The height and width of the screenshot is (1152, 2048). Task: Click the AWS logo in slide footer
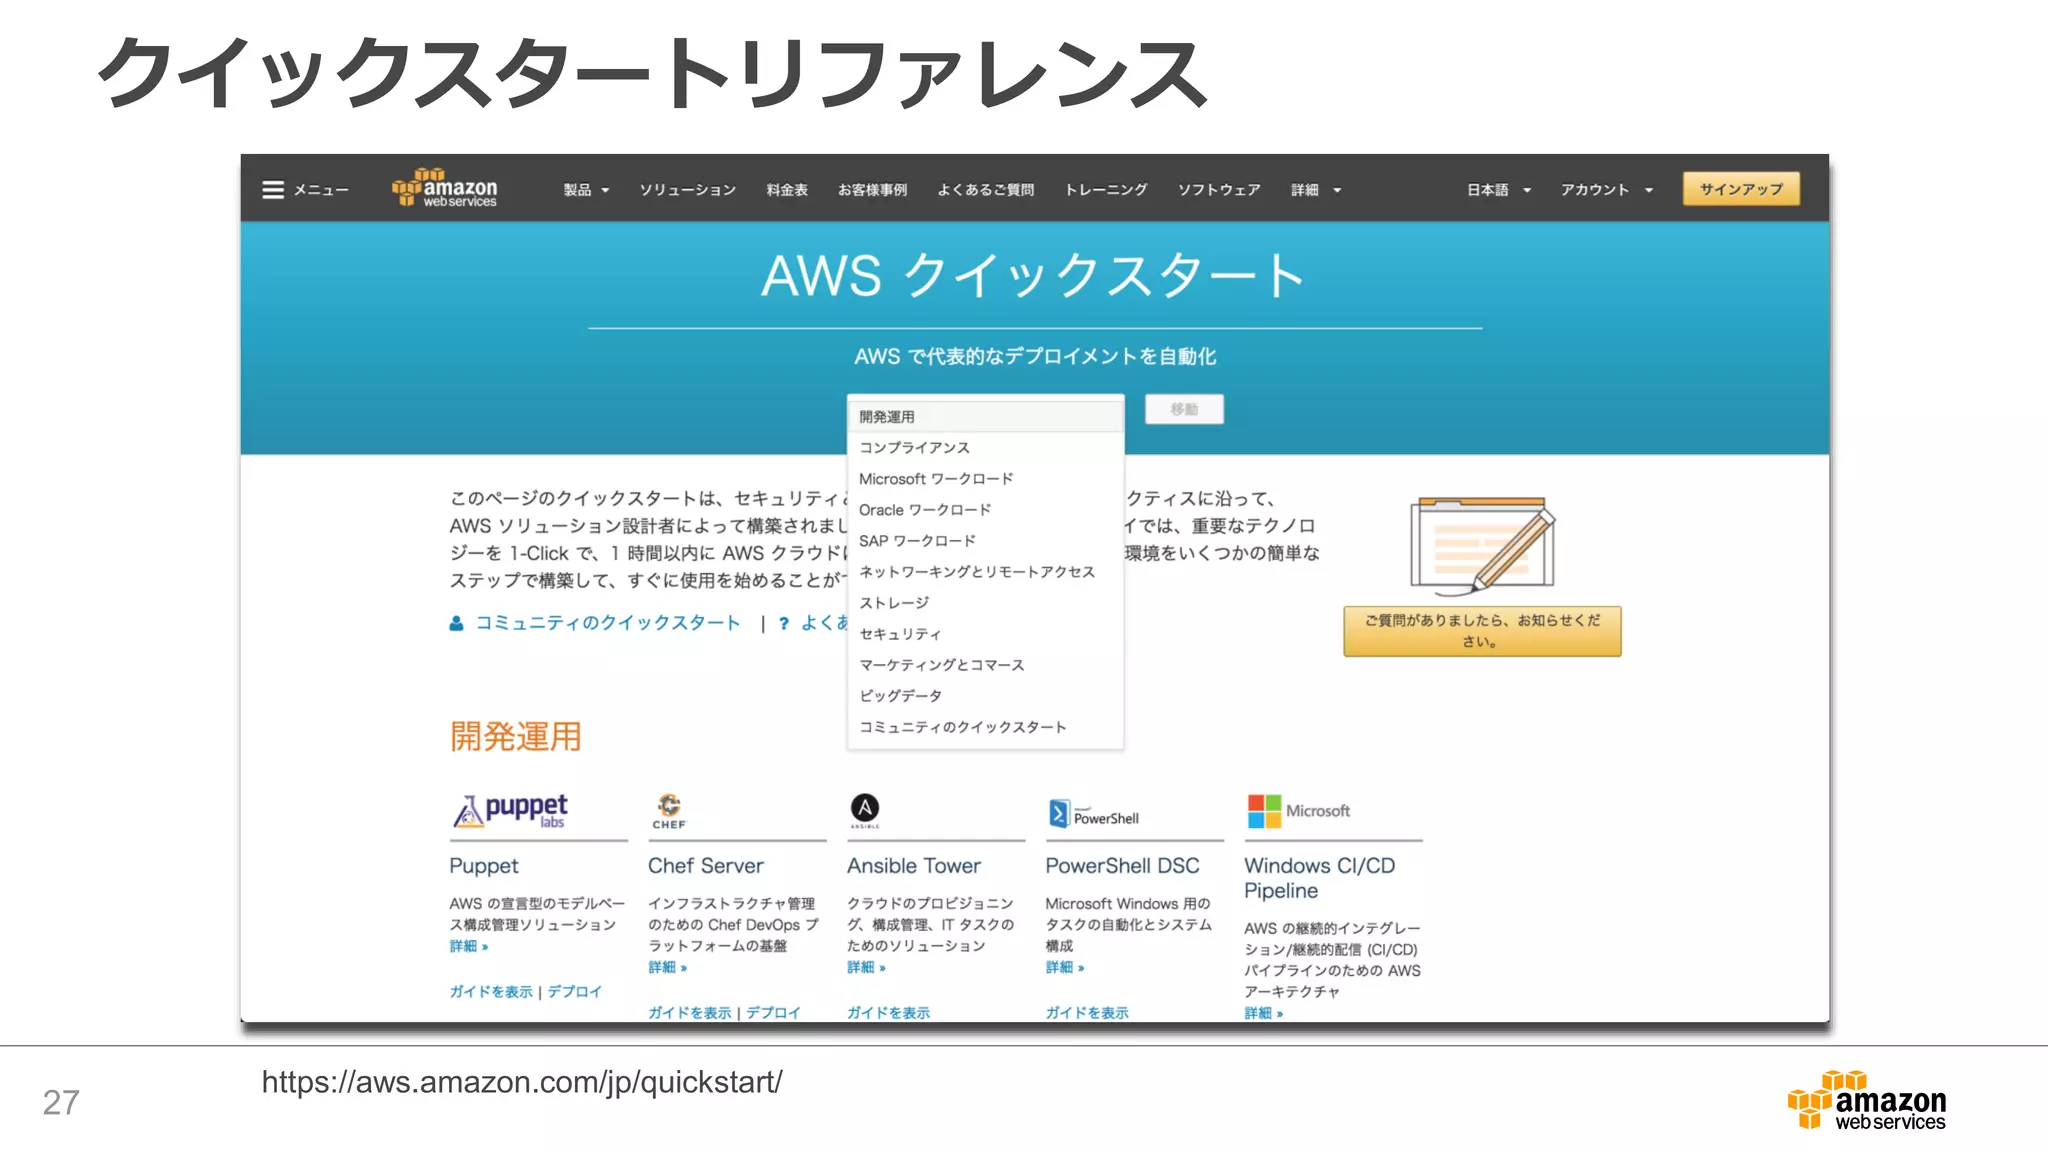click(1867, 1100)
